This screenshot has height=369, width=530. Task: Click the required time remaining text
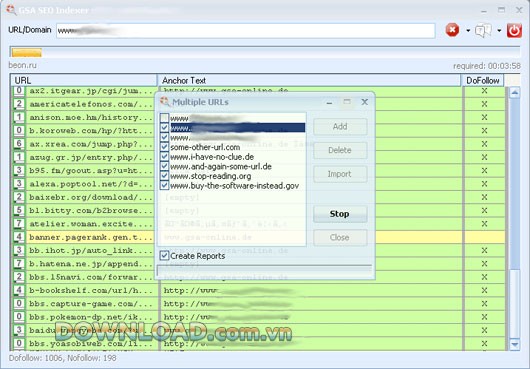(x=487, y=66)
